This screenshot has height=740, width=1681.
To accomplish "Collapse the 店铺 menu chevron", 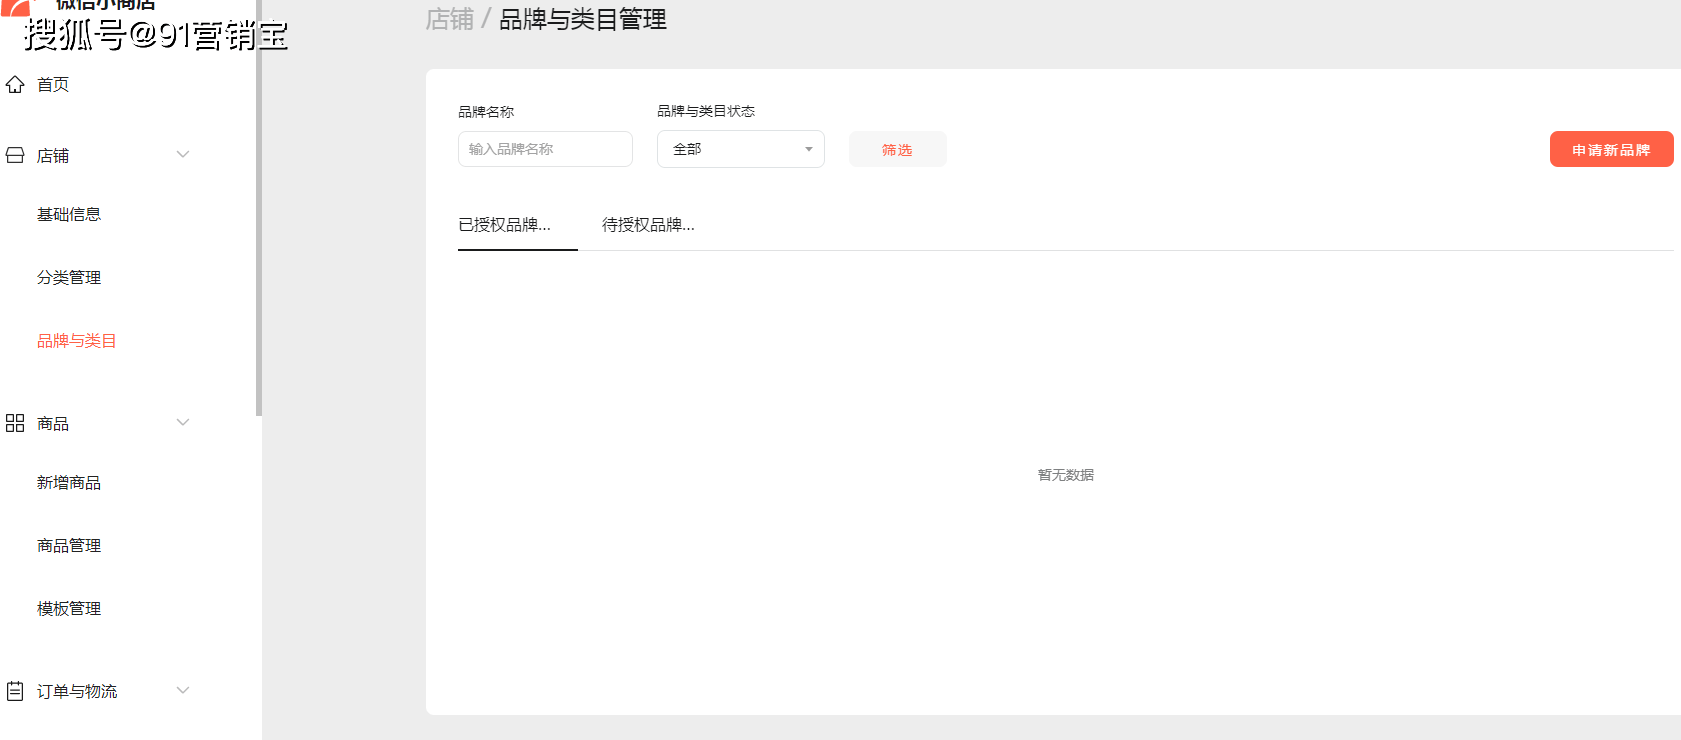I will [183, 154].
